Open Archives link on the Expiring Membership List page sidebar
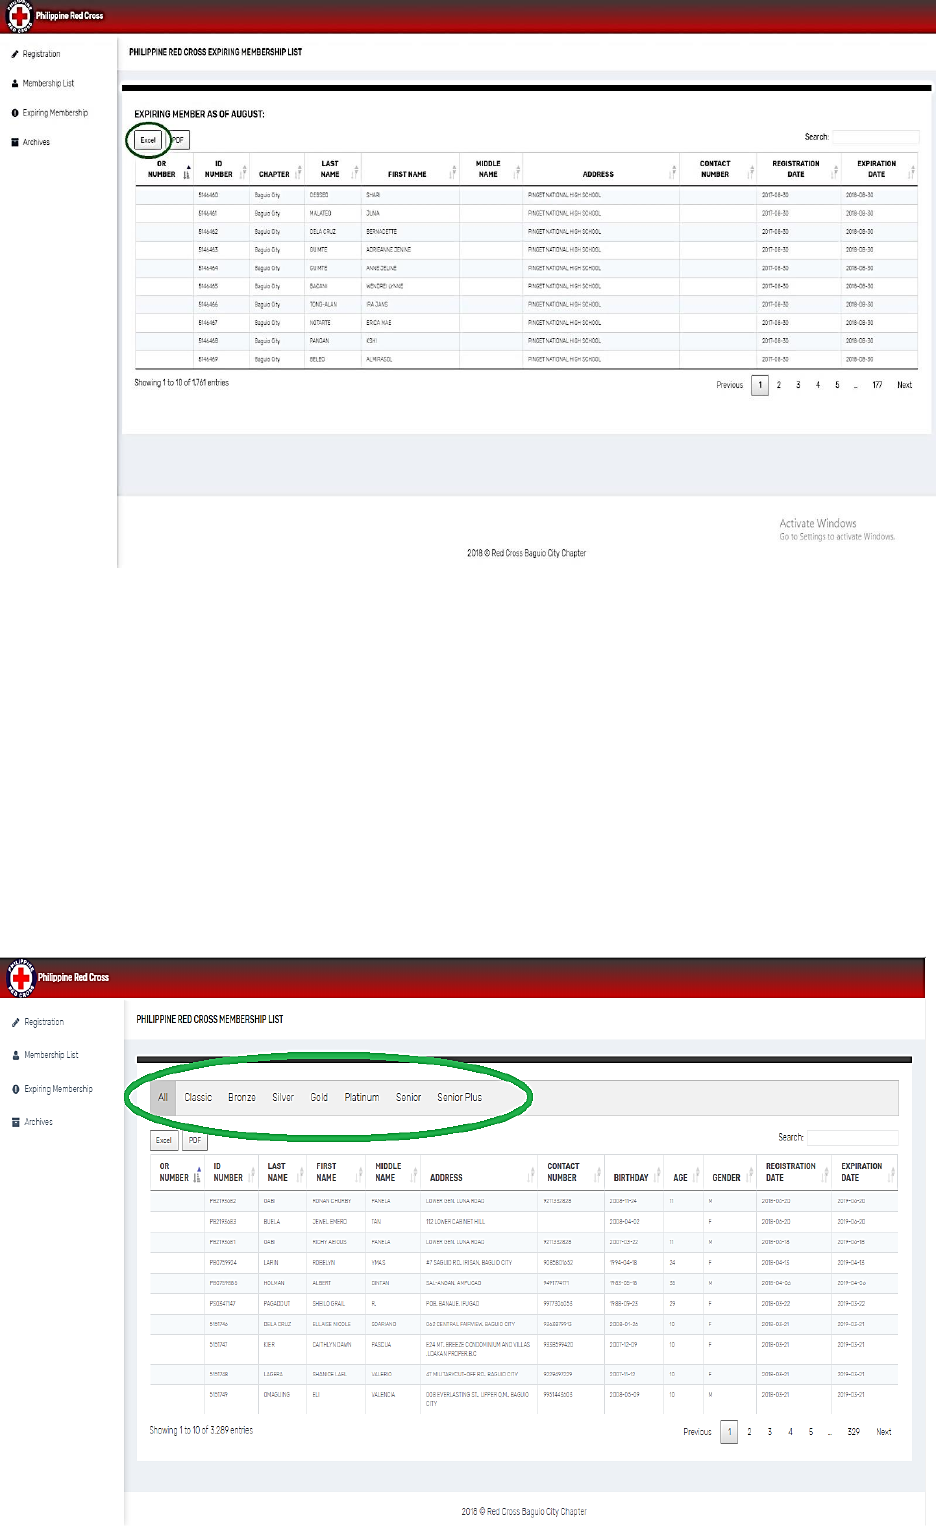Image resolution: width=936 pixels, height=1526 pixels. click(x=36, y=142)
